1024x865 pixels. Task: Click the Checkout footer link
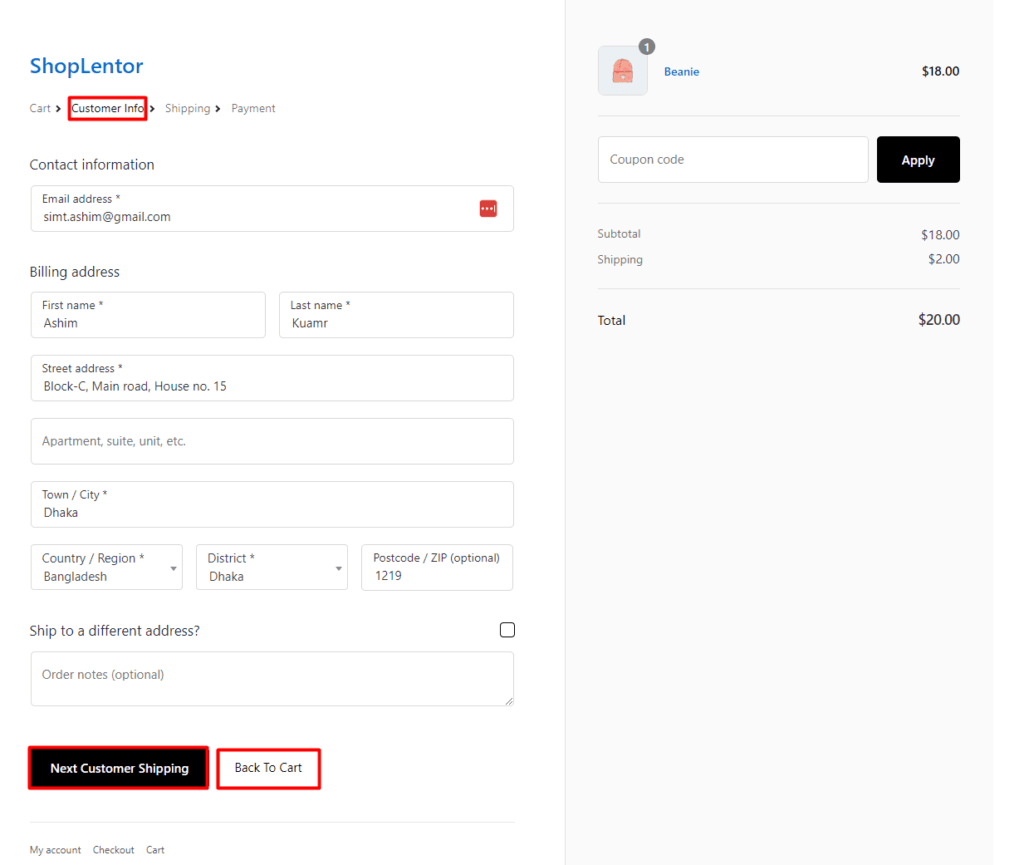pyautogui.click(x=113, y=850)
